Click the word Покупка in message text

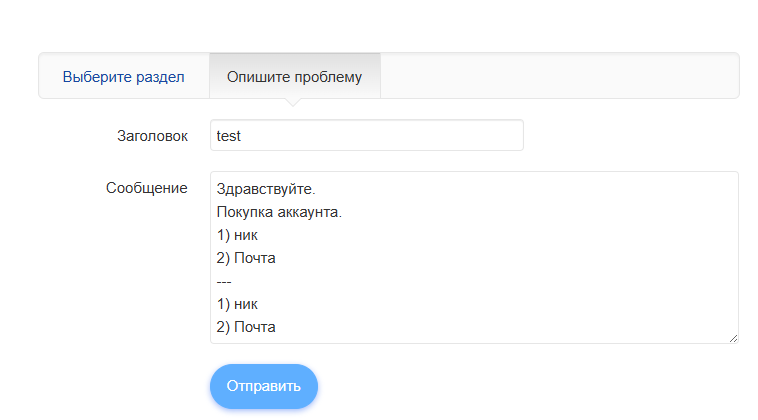pos(245,212)
